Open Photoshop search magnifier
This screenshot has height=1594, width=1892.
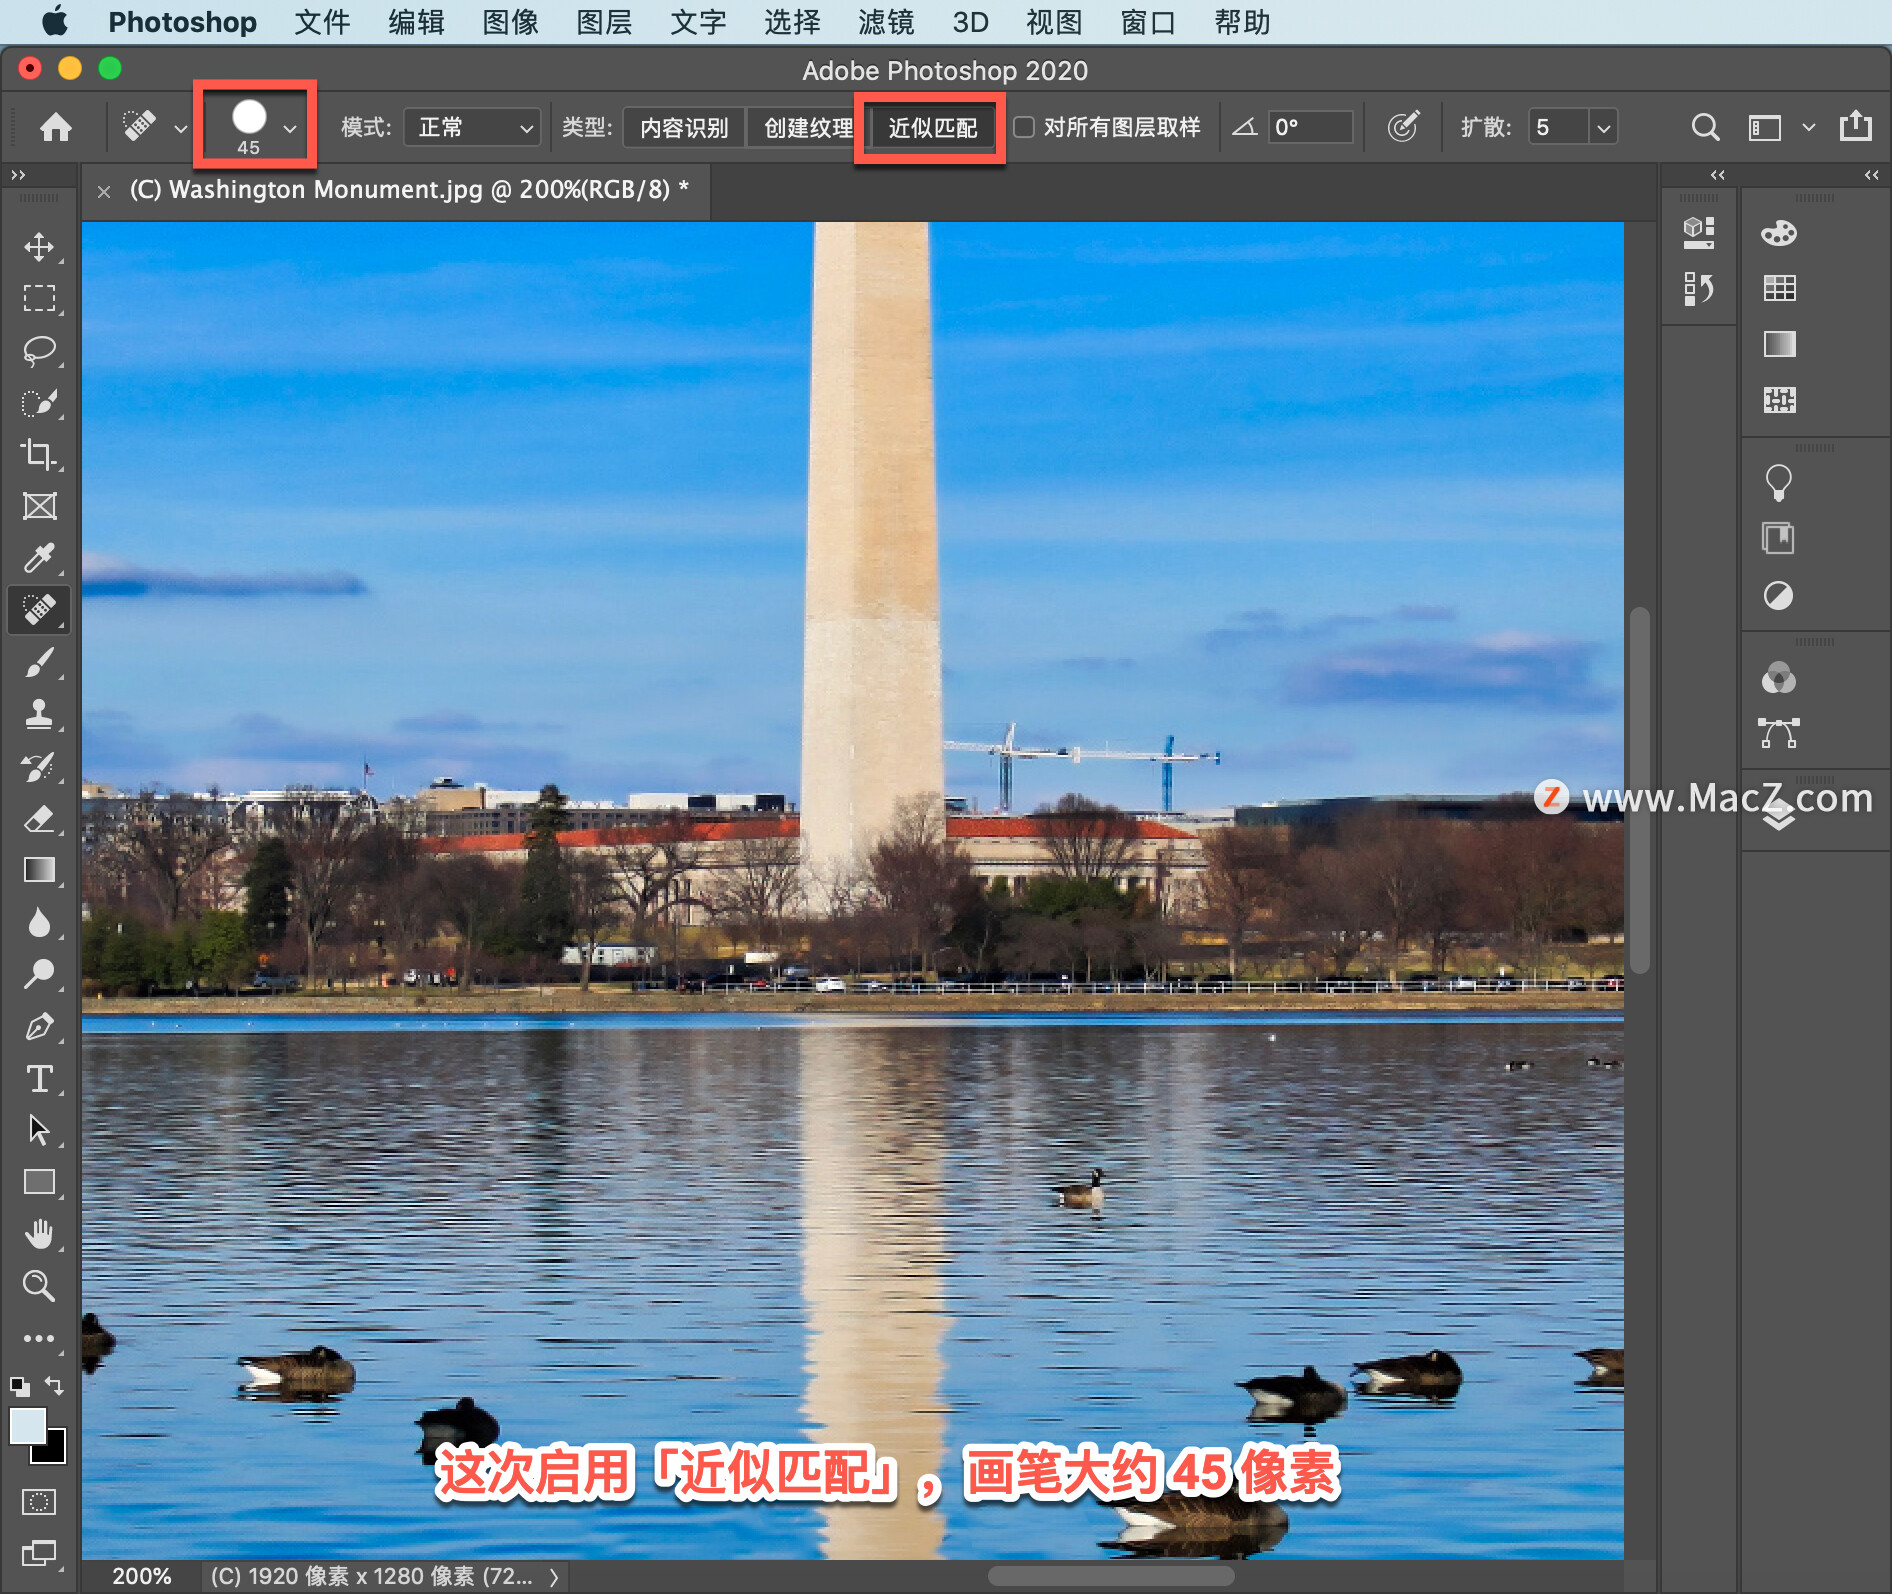[1705, 127]
